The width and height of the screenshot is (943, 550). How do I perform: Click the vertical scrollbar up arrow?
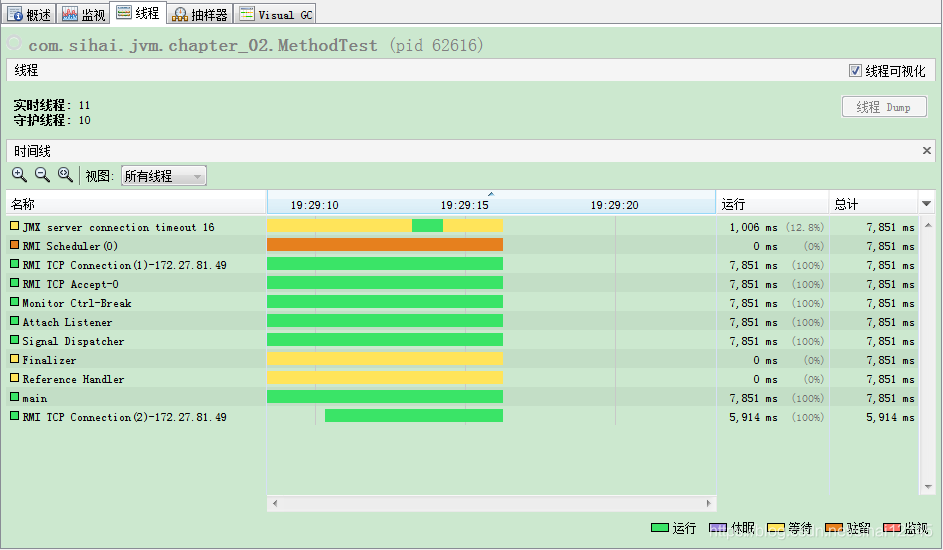coord(928,225)
